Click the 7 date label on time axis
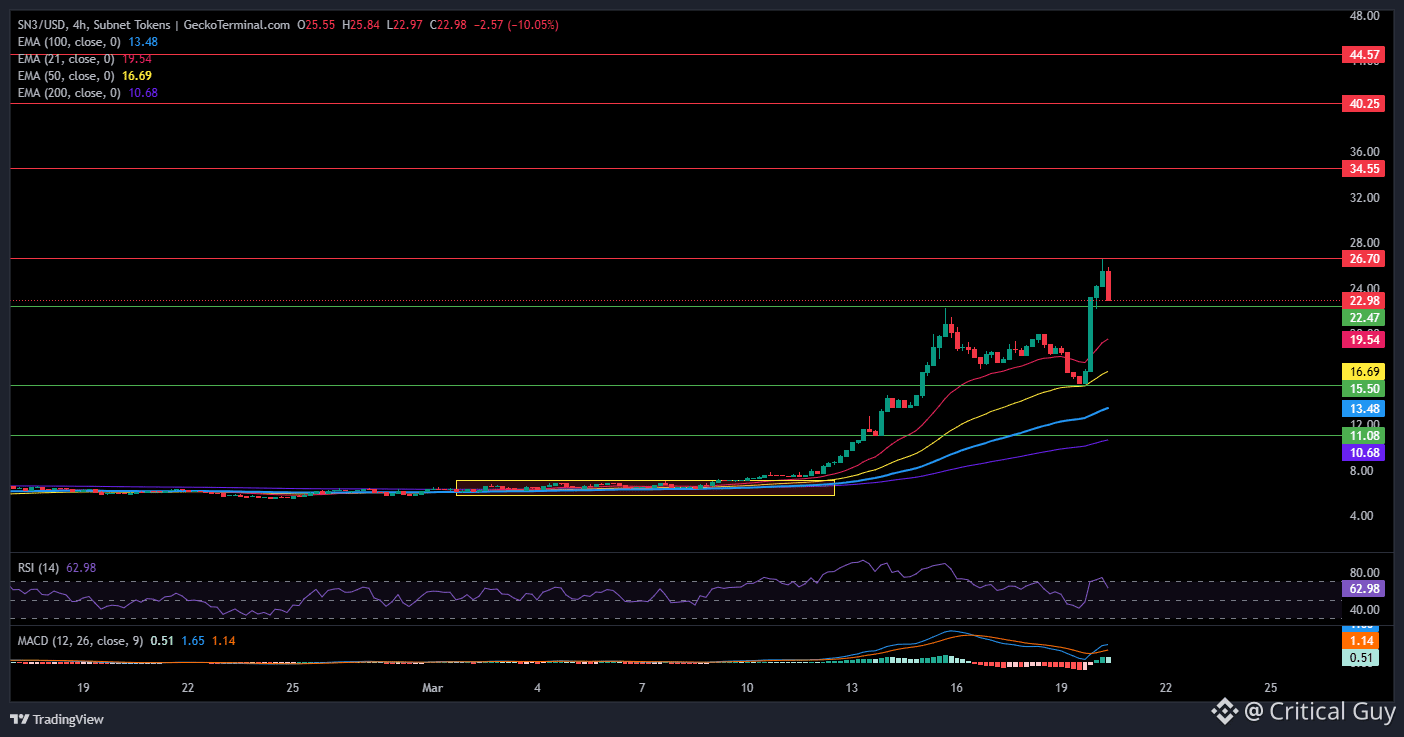Viewport: 1404px width, 737px height. (642, 688)
